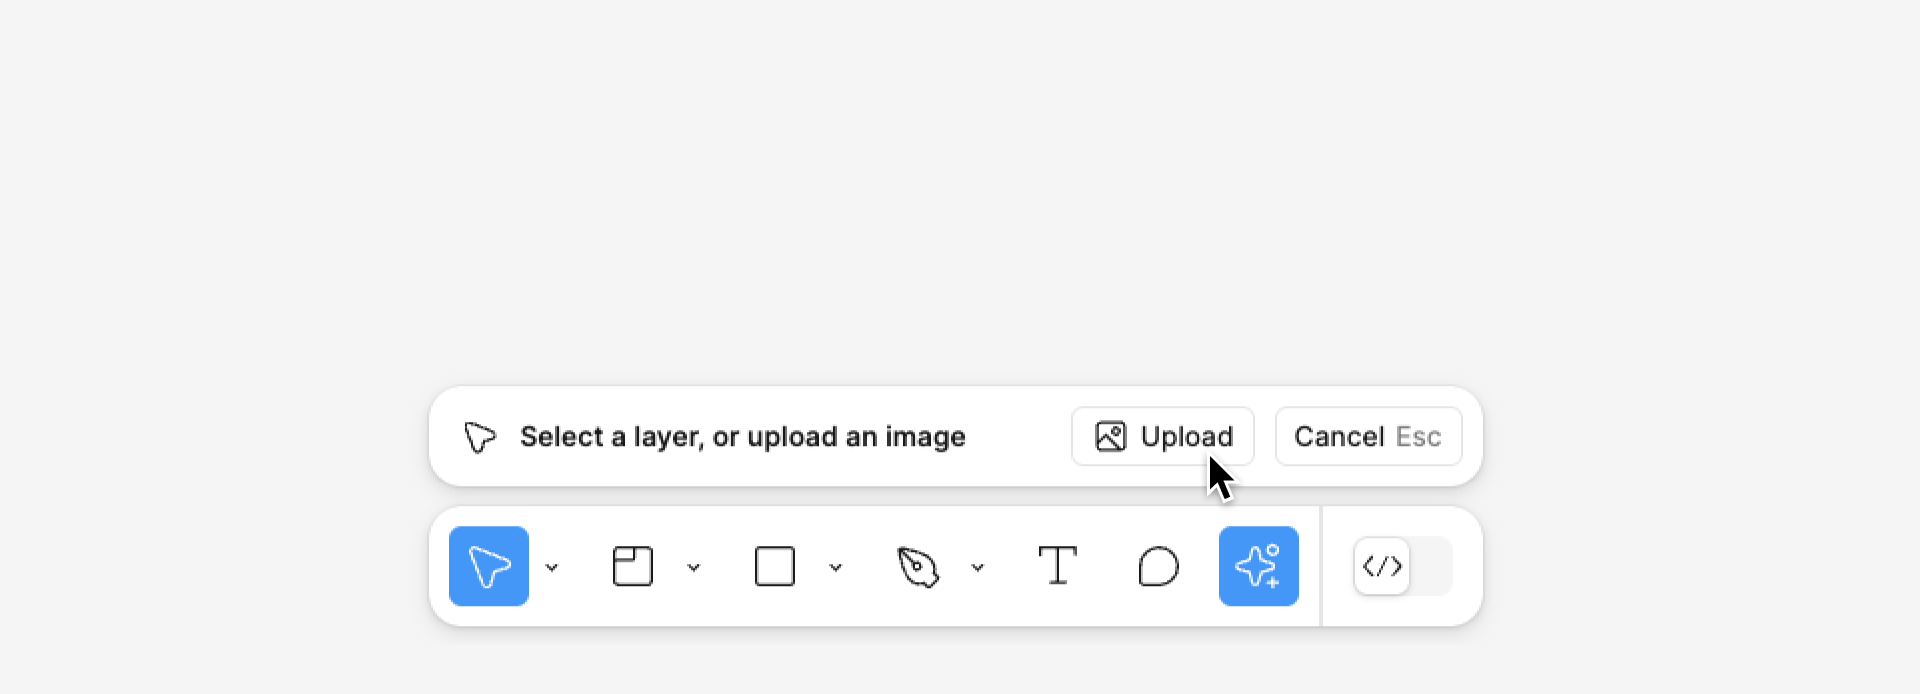Select the Comment bubble tool
Screen dimensions: 1920x694
[1158, 566]
